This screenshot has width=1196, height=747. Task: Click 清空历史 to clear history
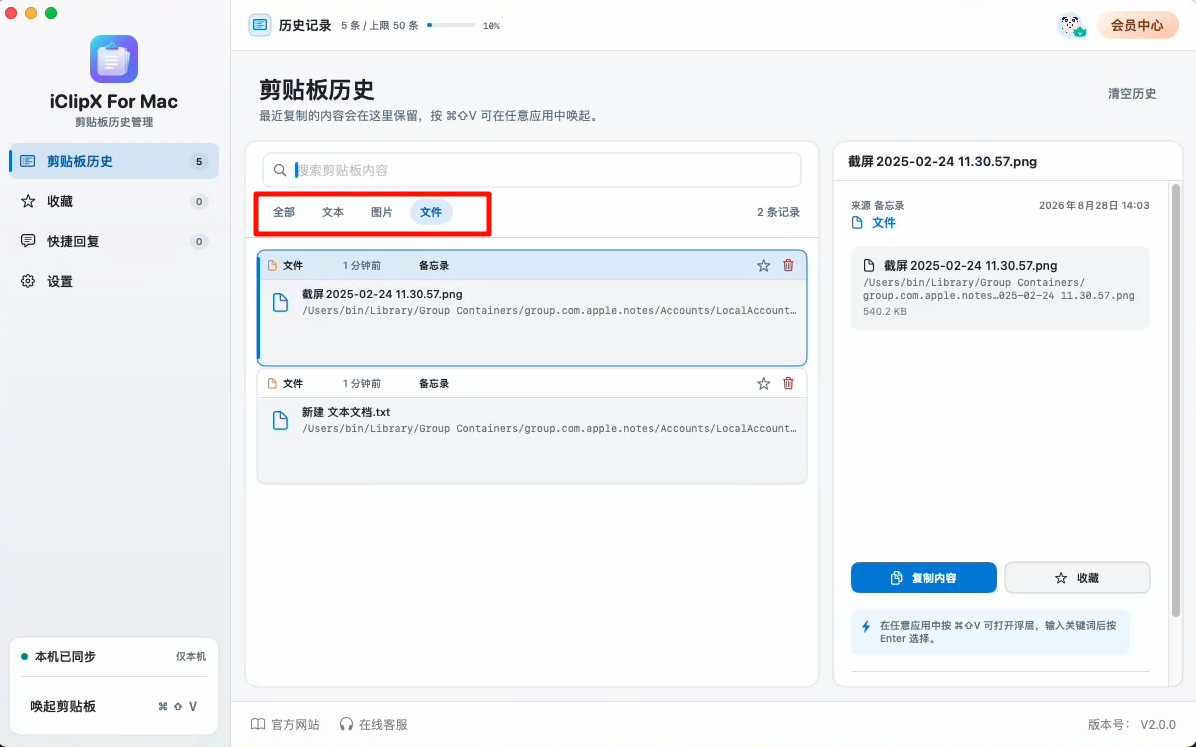(x=1132, y=94)
